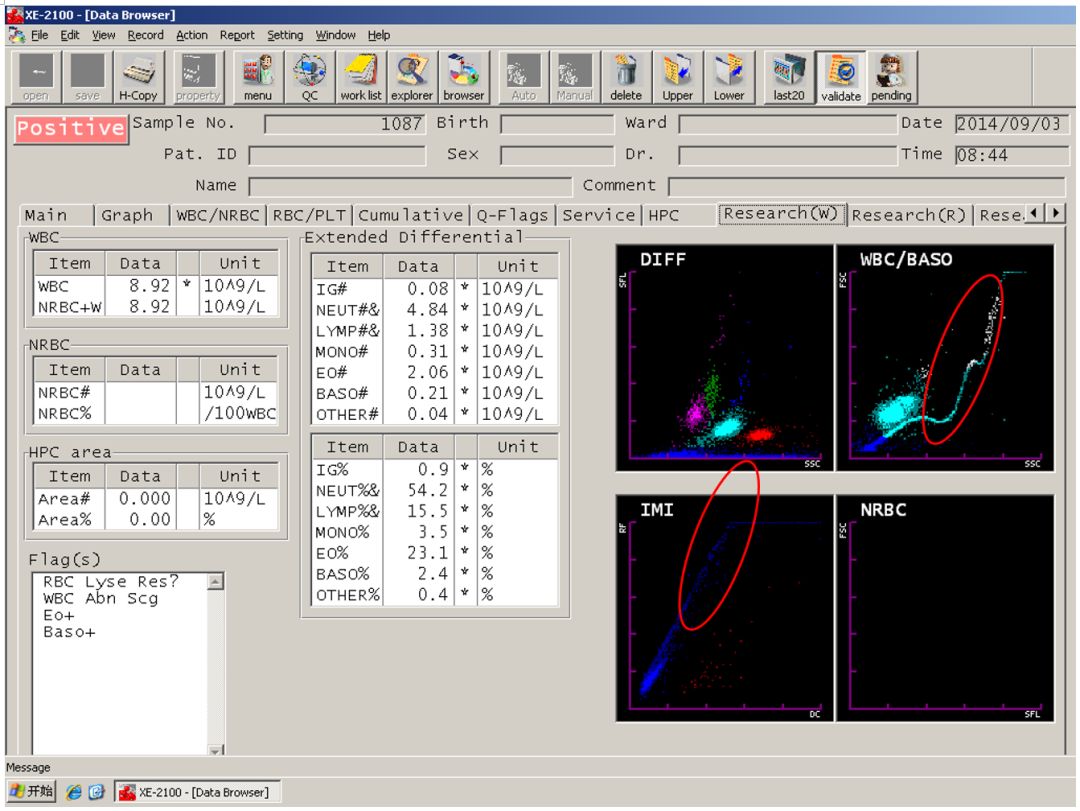Click the open toolbar icon
Image resolution: width=1080 pixels, height=811 pixels.
coord(37,77)
